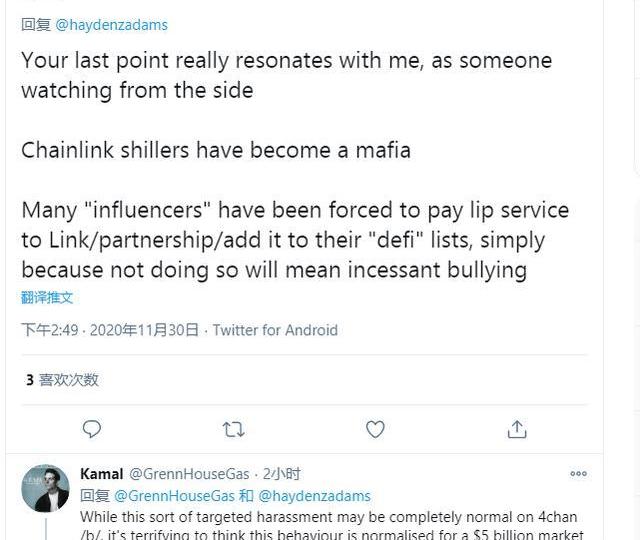The height and width of the screenshot is (540, 640).
Task: Click Kamal's profile avatar picture
Action: pyautogui.click(x=45, y=489)
